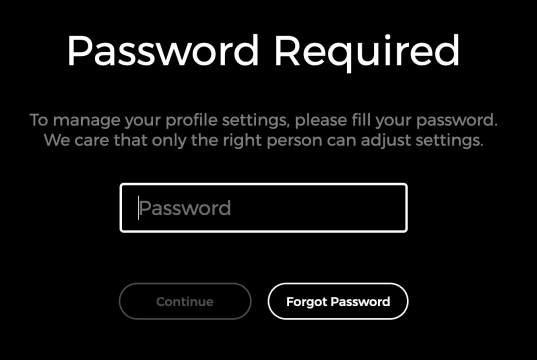Click the word "Password" in the title
The image size is (537, 360).
163,51
